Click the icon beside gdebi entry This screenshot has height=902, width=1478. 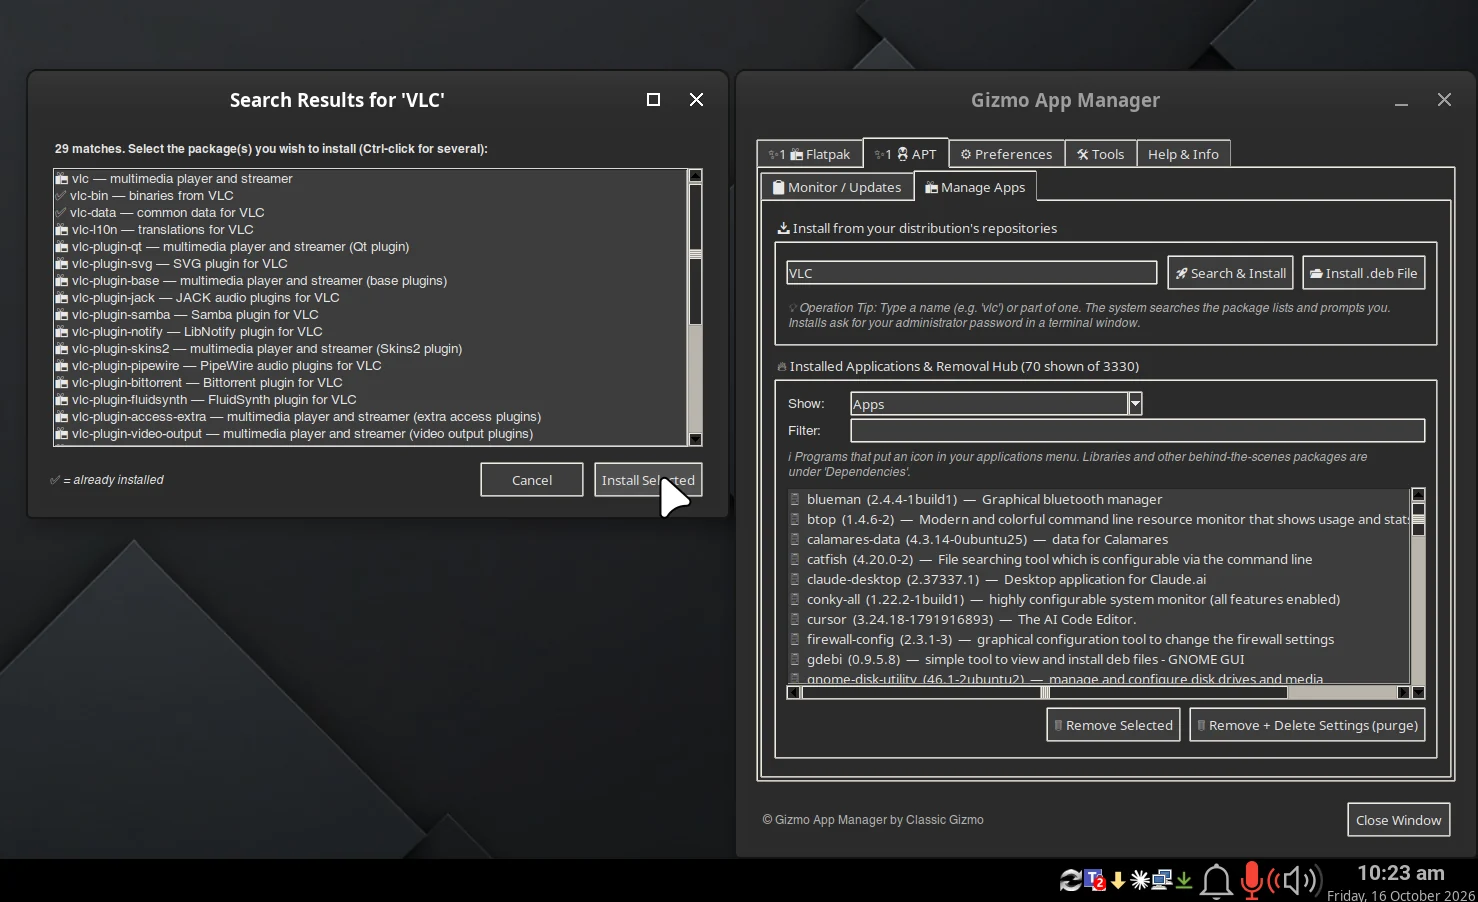click(x=795, y=659)
